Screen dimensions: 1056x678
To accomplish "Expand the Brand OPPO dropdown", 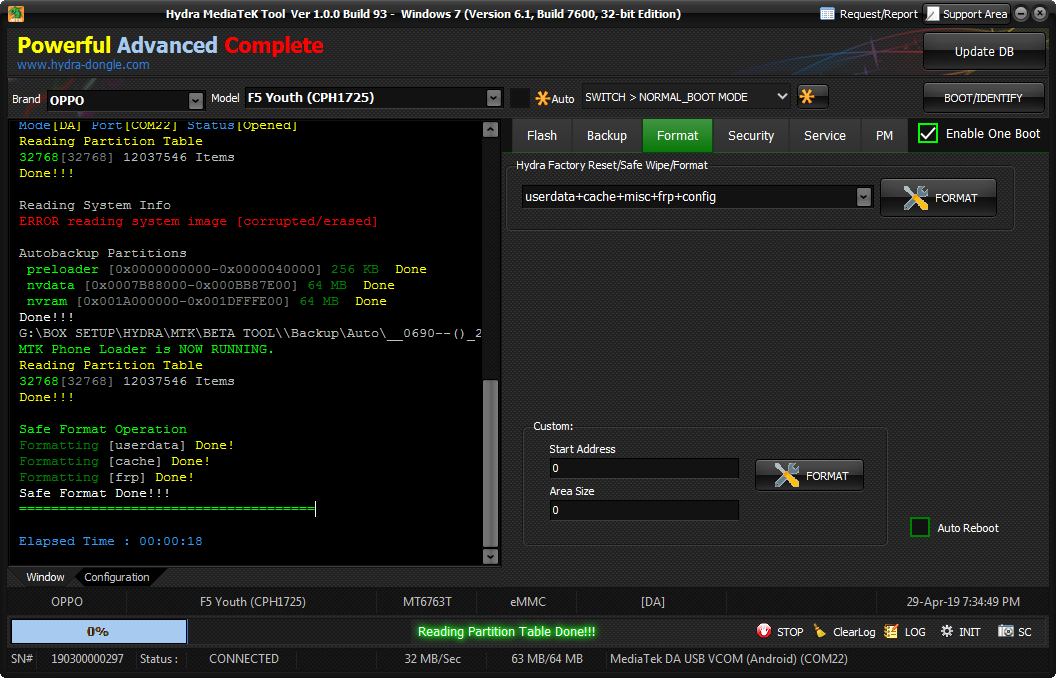I will click(195, 100).
